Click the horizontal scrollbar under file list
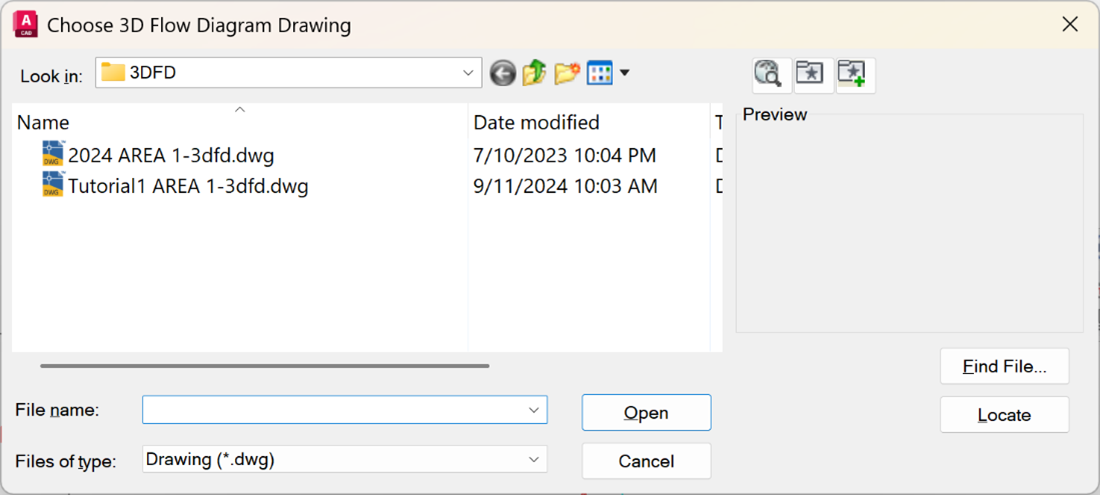Screen dimensions: 1100x495 click(x=265, y=366)
